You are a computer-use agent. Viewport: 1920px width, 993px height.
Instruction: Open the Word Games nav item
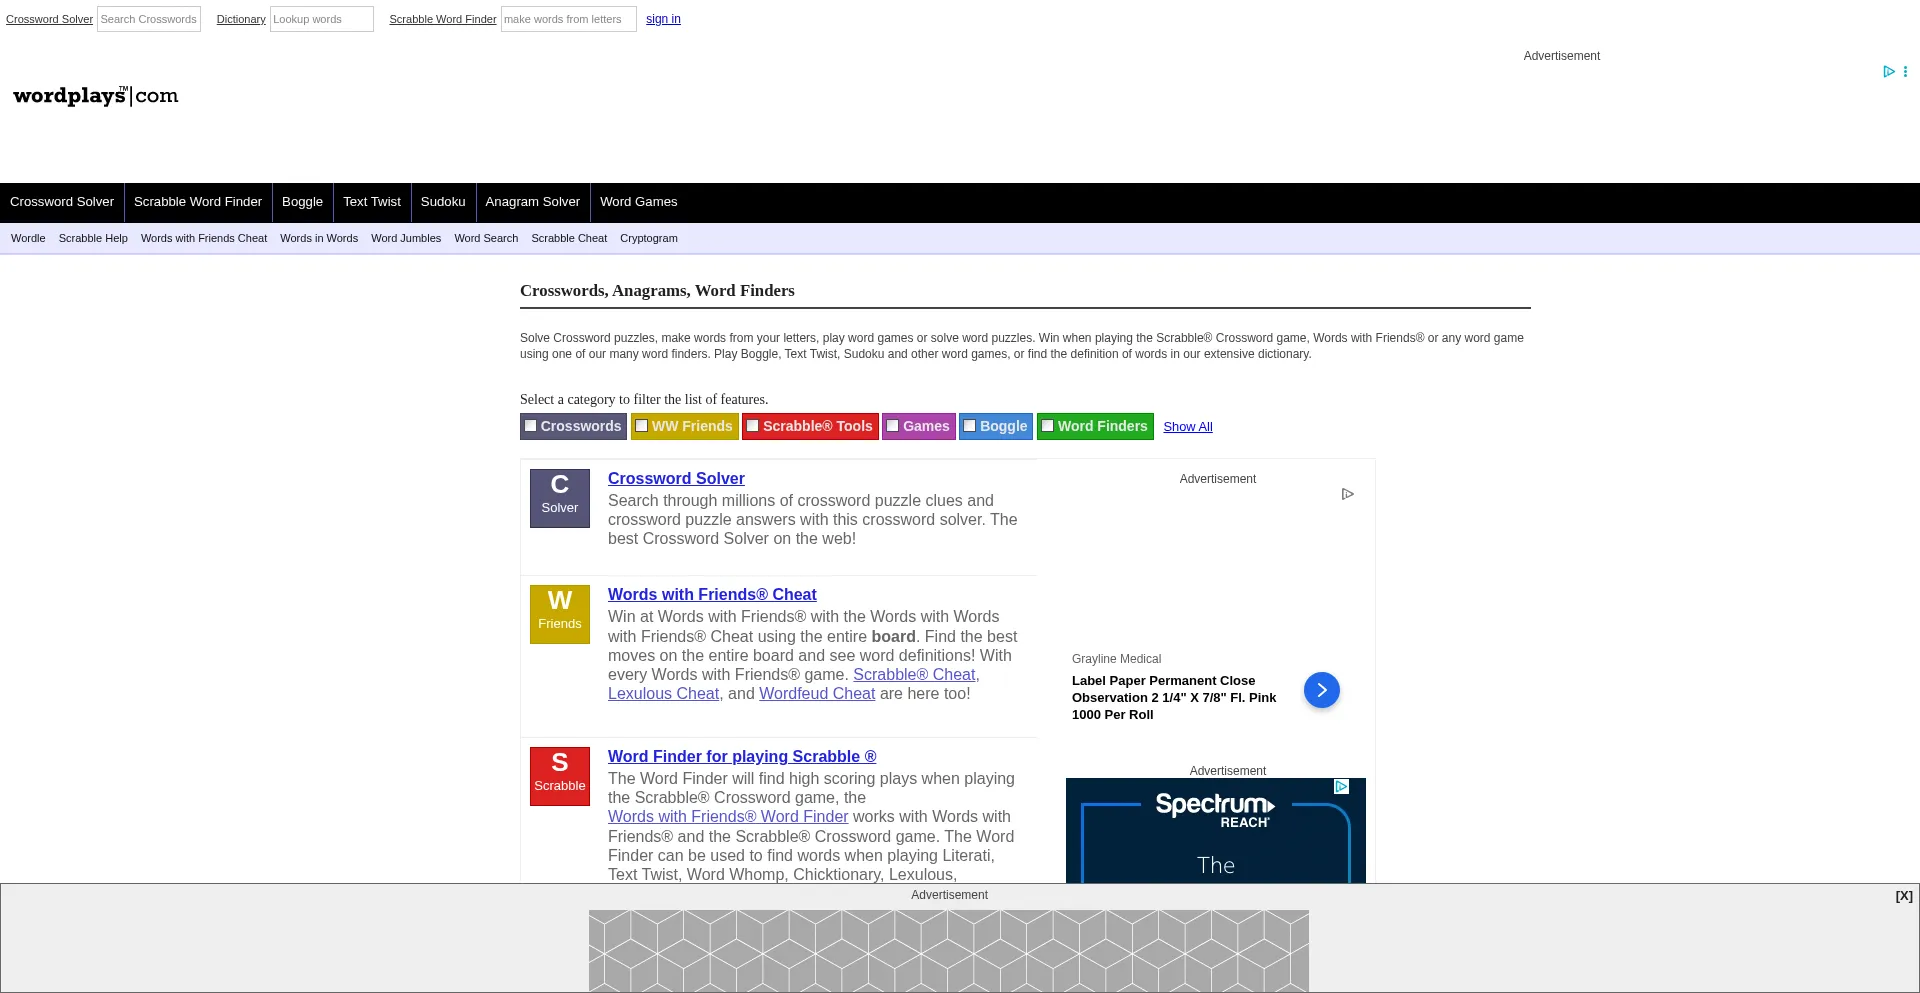639,202
